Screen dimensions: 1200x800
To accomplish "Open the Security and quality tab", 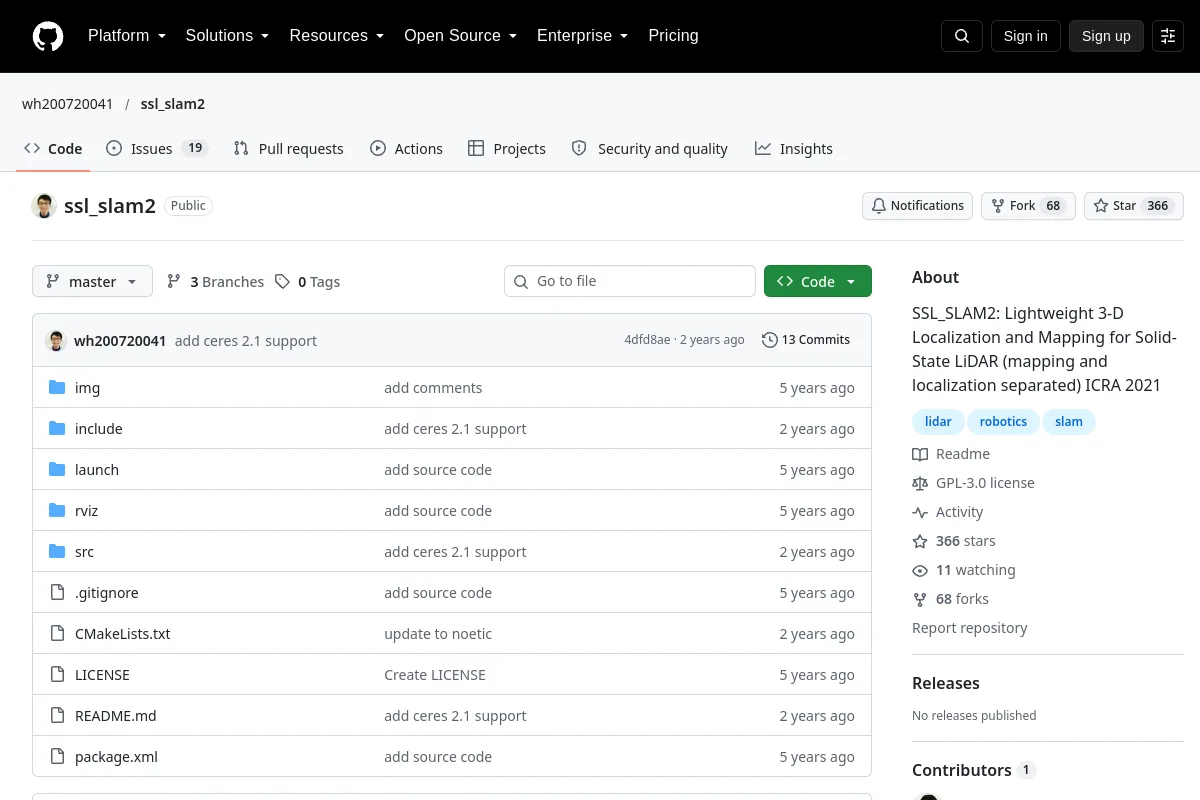I will [650, 149].
